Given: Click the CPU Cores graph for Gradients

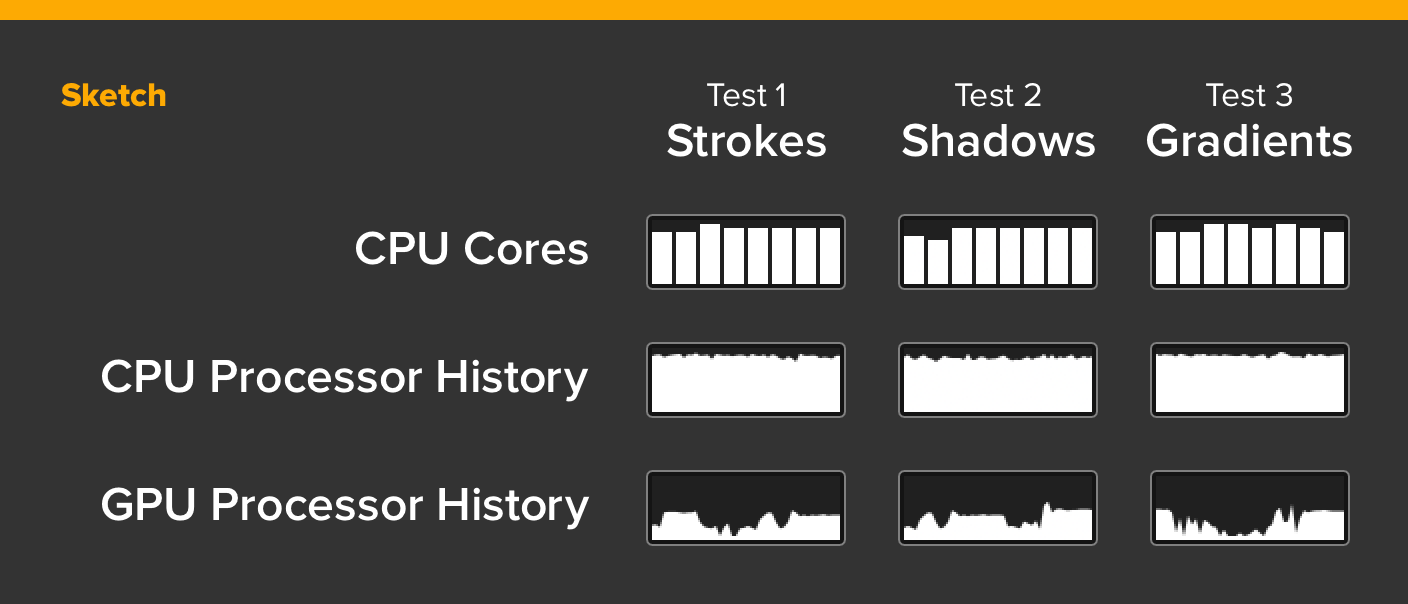Looking at the screenshot, I should coord(1250,252).
